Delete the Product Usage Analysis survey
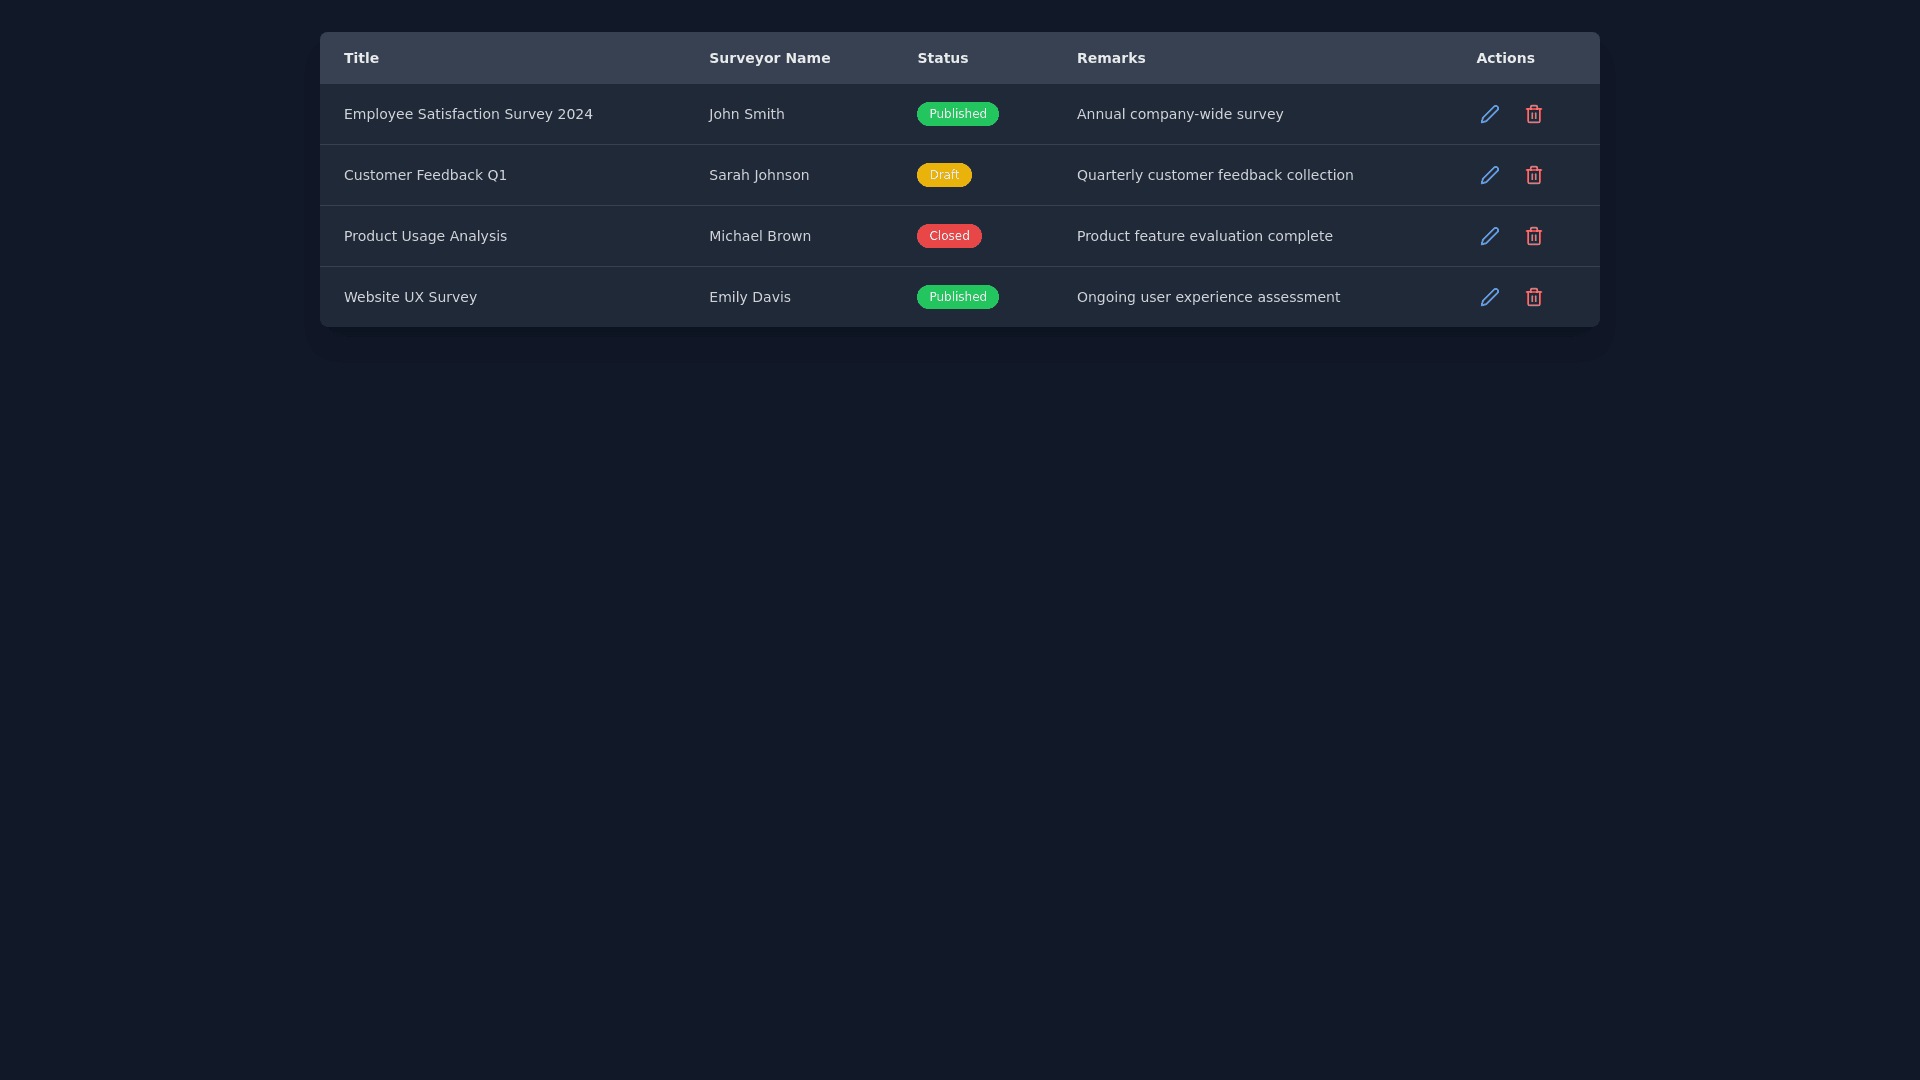1920x1080 pixels. pos(1533,236)
